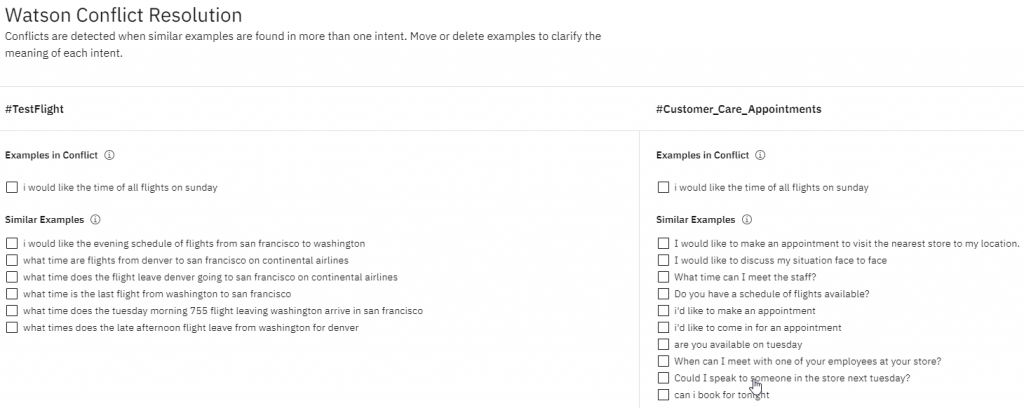Click info icon beside TestFlight Examples in Conflict
The image size is (1024, 408).
point(109,155)
